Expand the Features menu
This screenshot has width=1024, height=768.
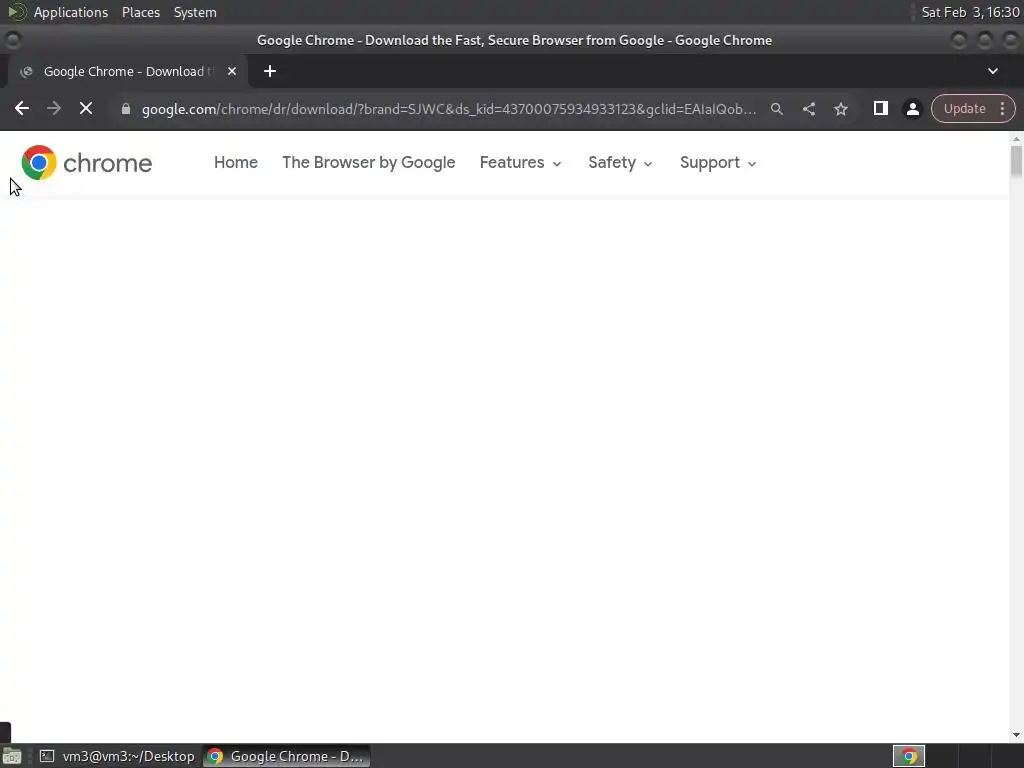coord(520,163)
